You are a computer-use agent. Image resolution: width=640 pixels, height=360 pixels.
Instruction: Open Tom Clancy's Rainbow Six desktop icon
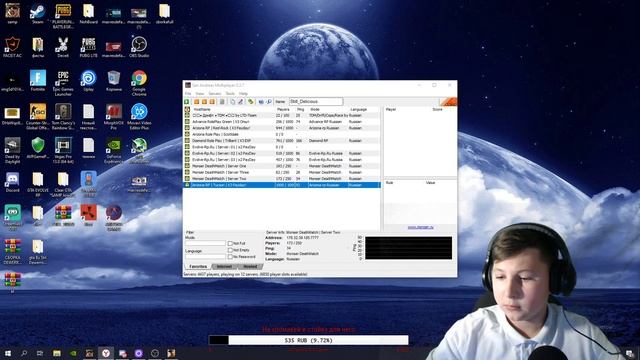pyautogui.click(x=63, y=117)
